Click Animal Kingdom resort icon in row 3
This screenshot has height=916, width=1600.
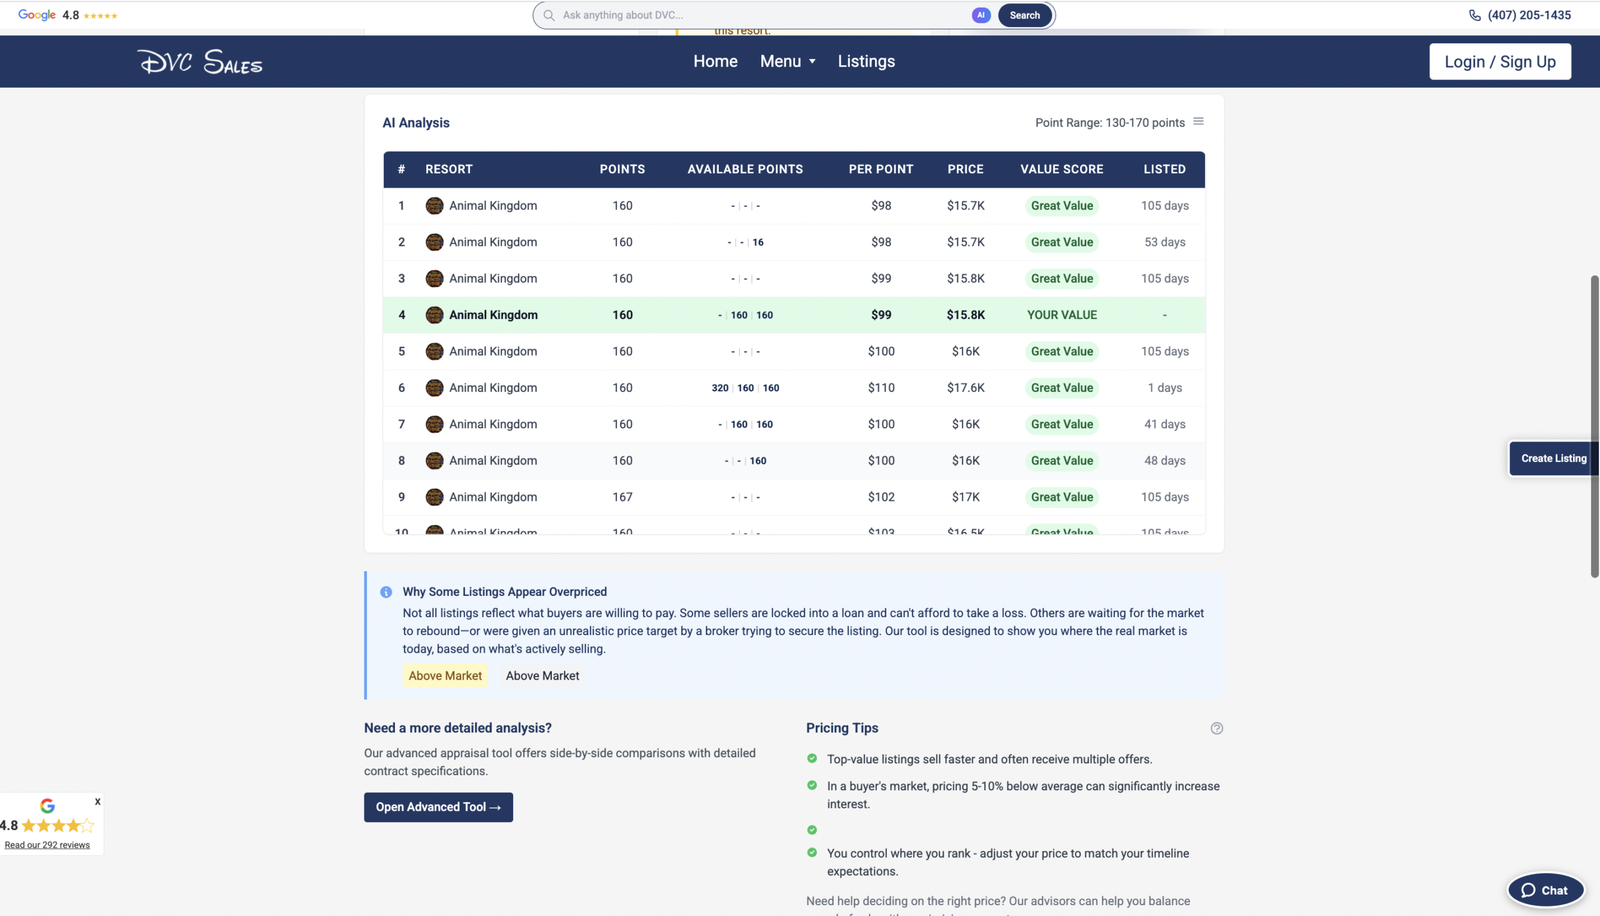point(434,279)
